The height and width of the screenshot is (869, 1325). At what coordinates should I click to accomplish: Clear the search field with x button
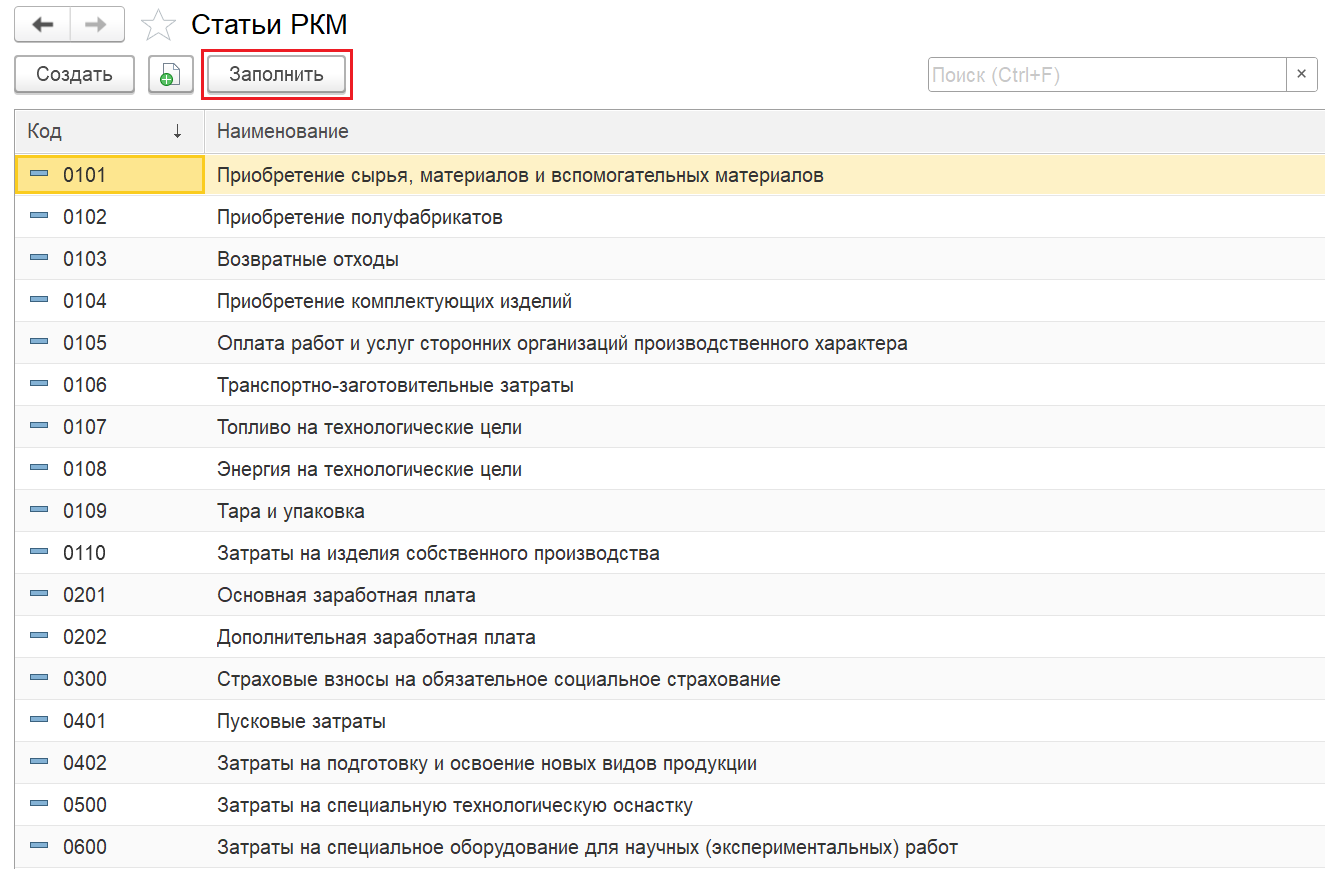(1301, 74)
